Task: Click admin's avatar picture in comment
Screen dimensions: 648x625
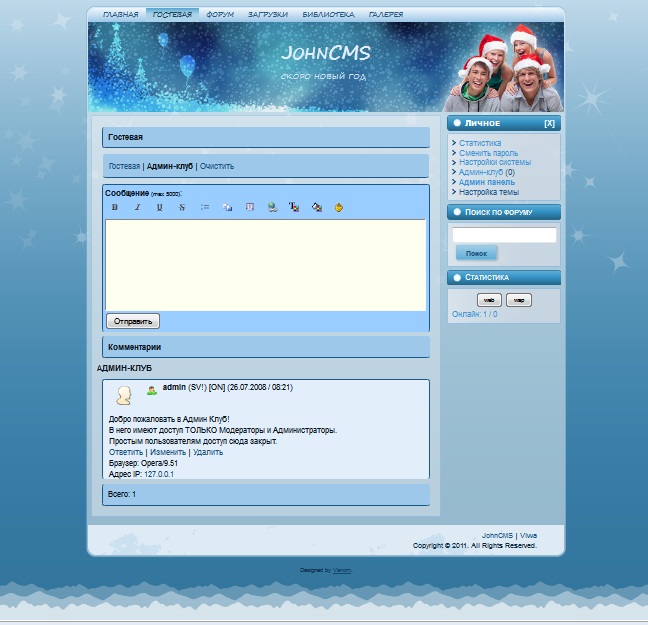Action: [124, 396]
